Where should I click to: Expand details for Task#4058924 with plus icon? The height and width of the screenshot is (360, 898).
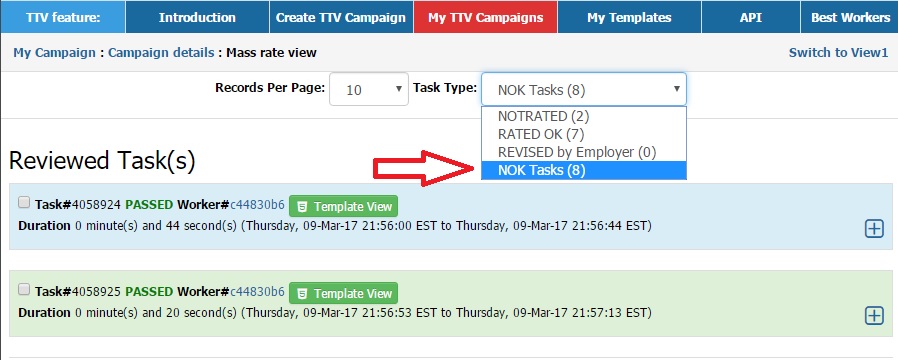click(x=874, y=228)
